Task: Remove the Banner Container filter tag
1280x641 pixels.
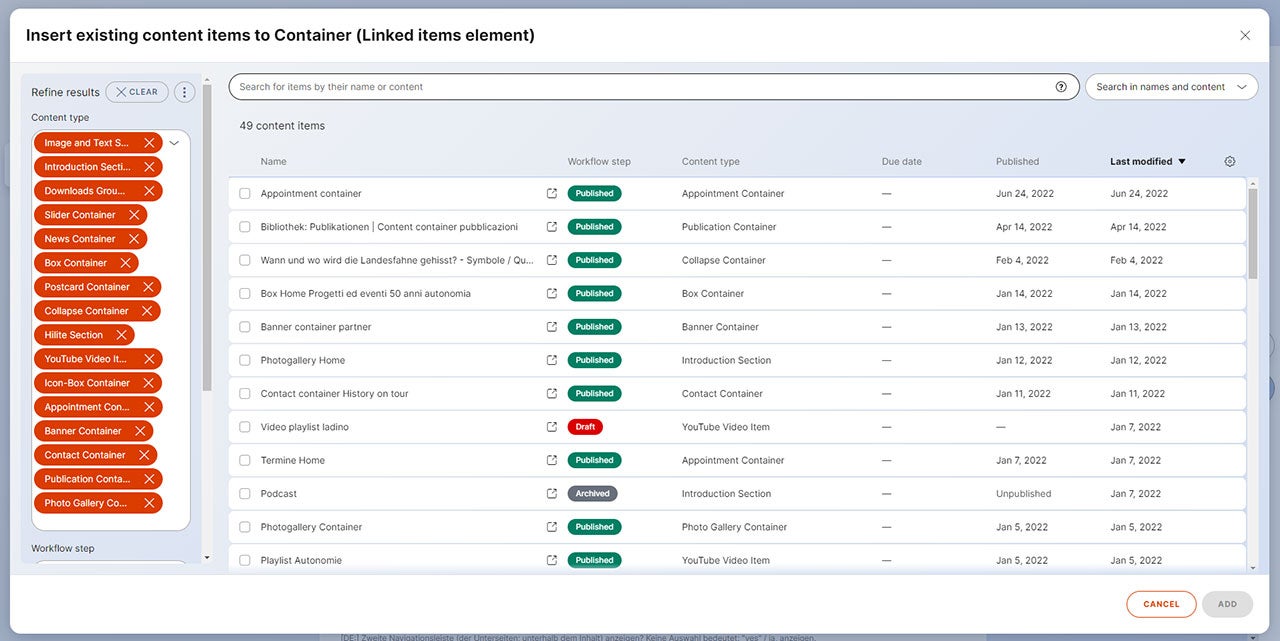Action: coord(140,431)
